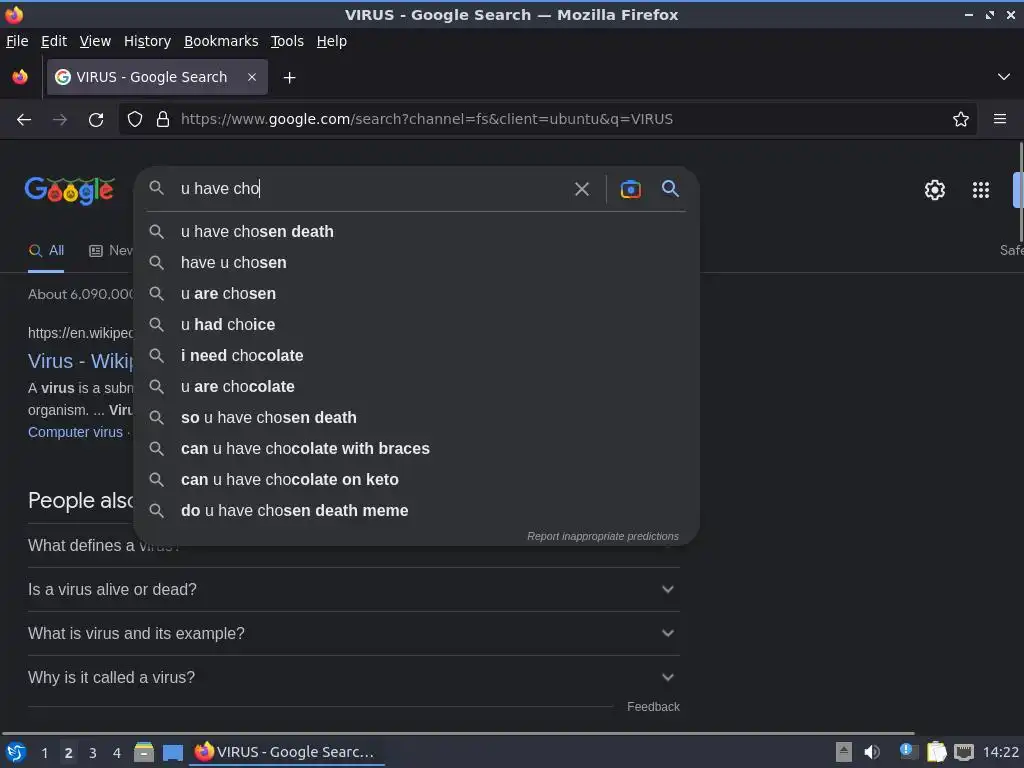Image resolution: width=1024 pixels, height=768 pixels.
Task: Click 'Report inappropriate predictions' link
Action: tap(603, 536)
